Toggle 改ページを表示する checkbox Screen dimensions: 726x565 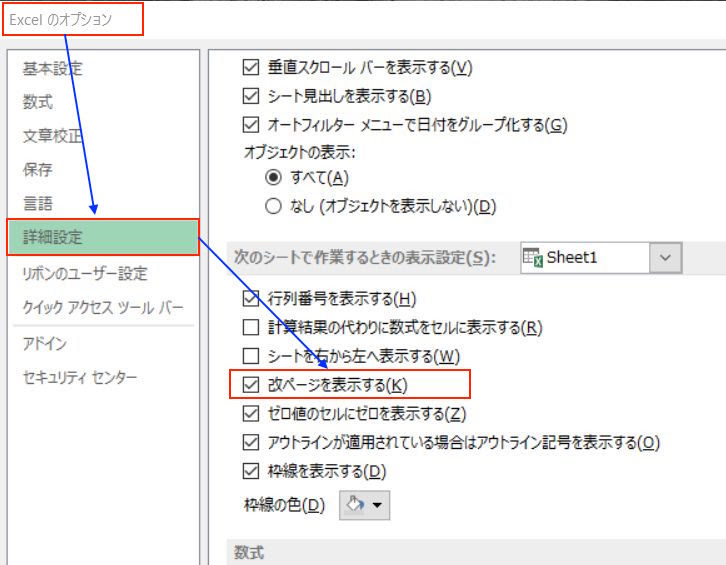click(250, 384)
